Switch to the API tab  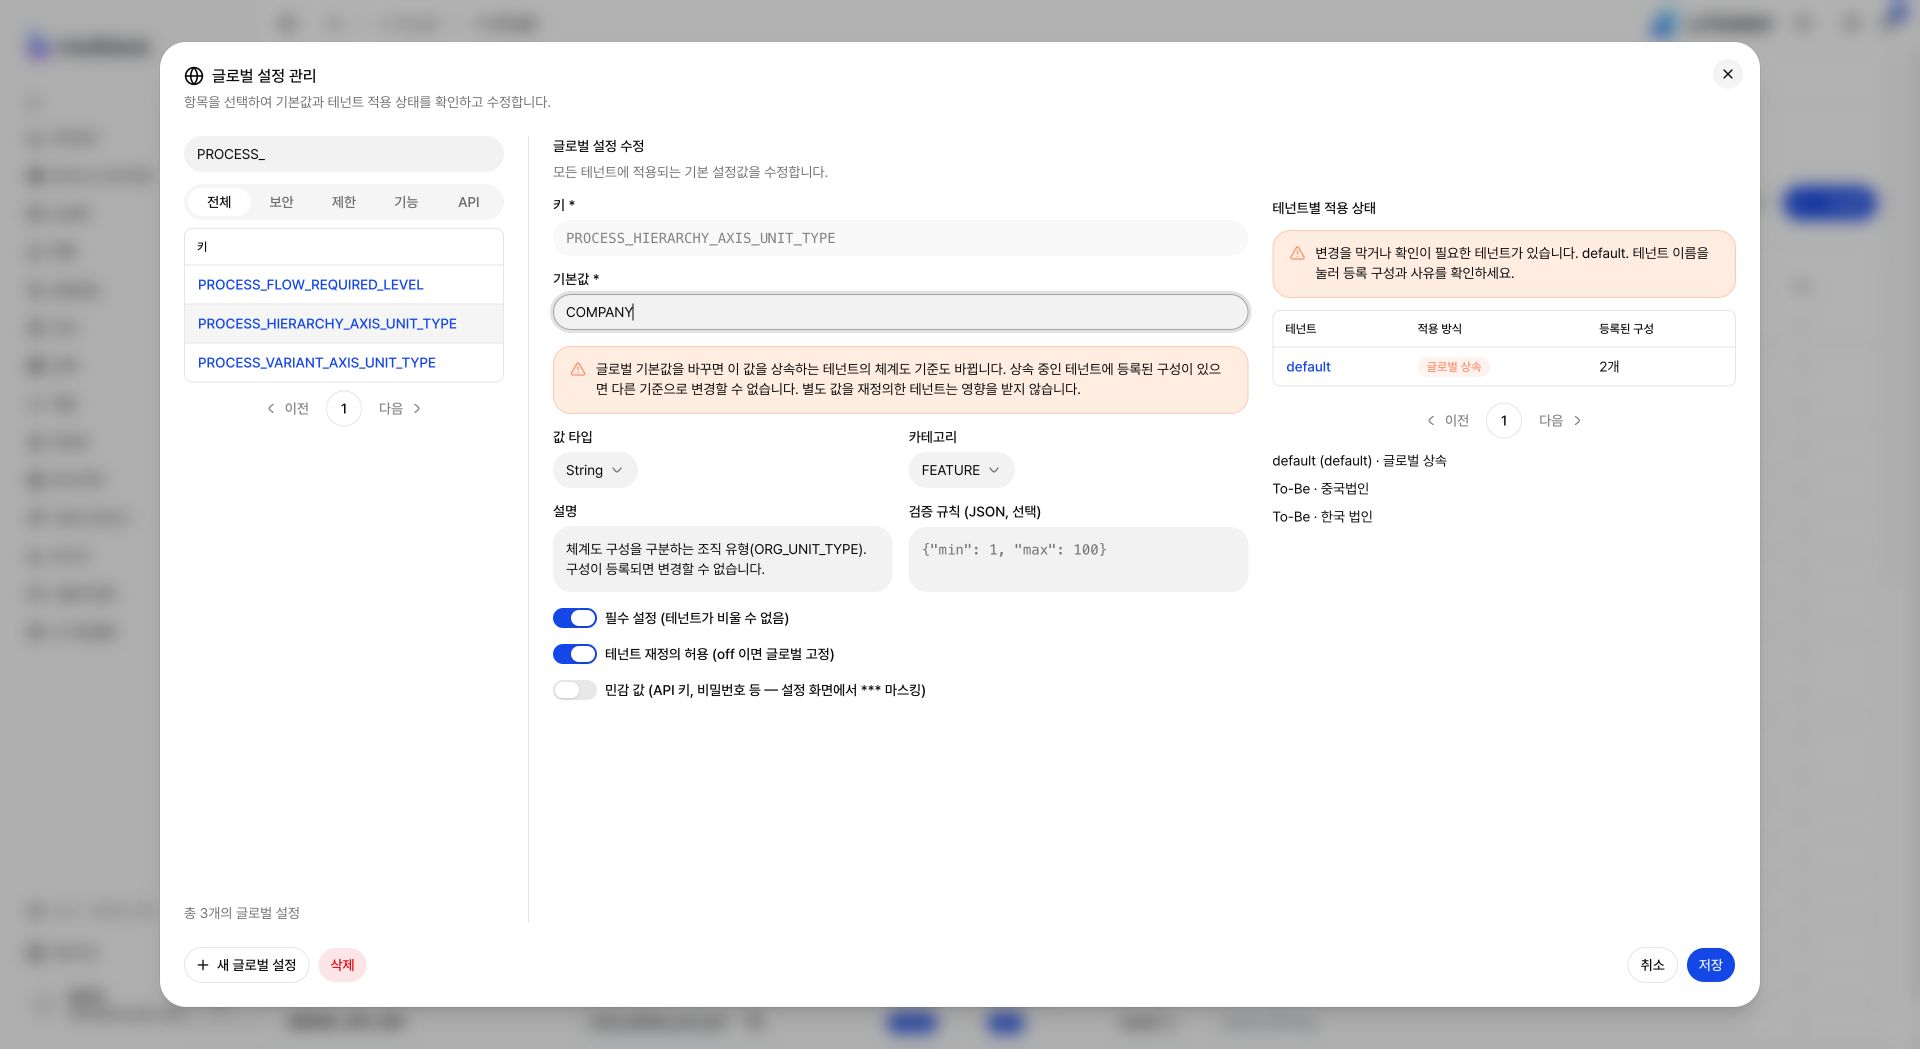coord(469,202)
